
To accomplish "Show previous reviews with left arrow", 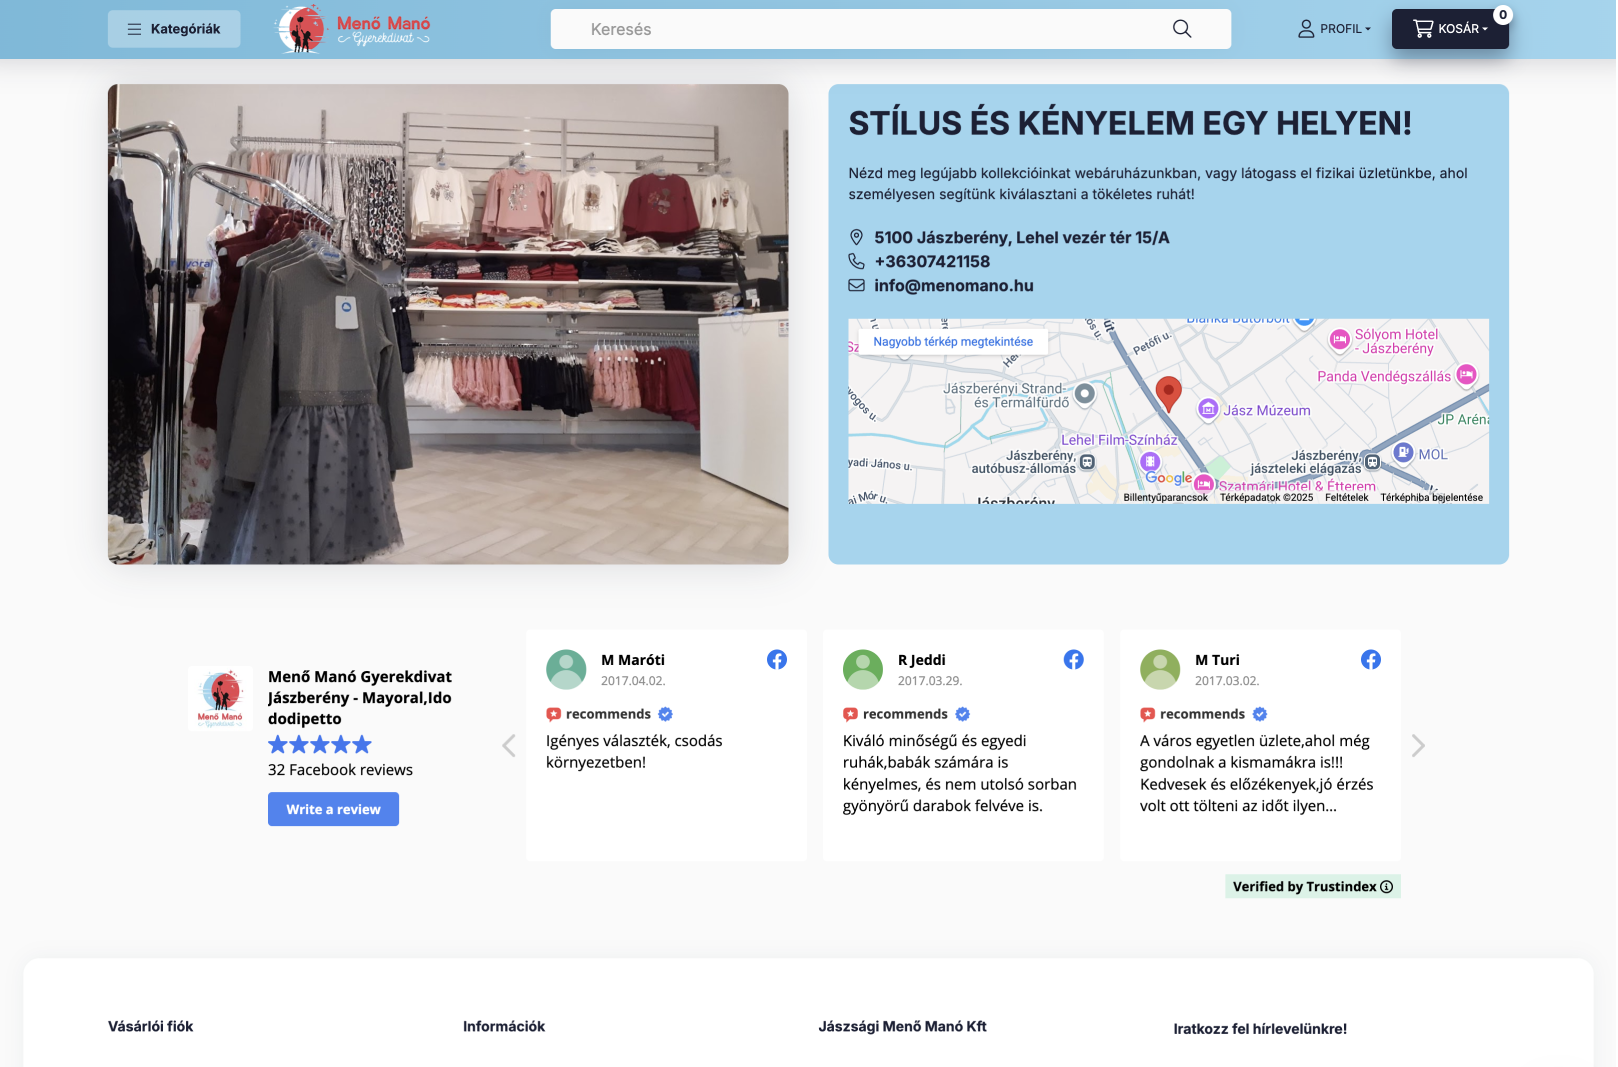I will [x=509, y=746].
